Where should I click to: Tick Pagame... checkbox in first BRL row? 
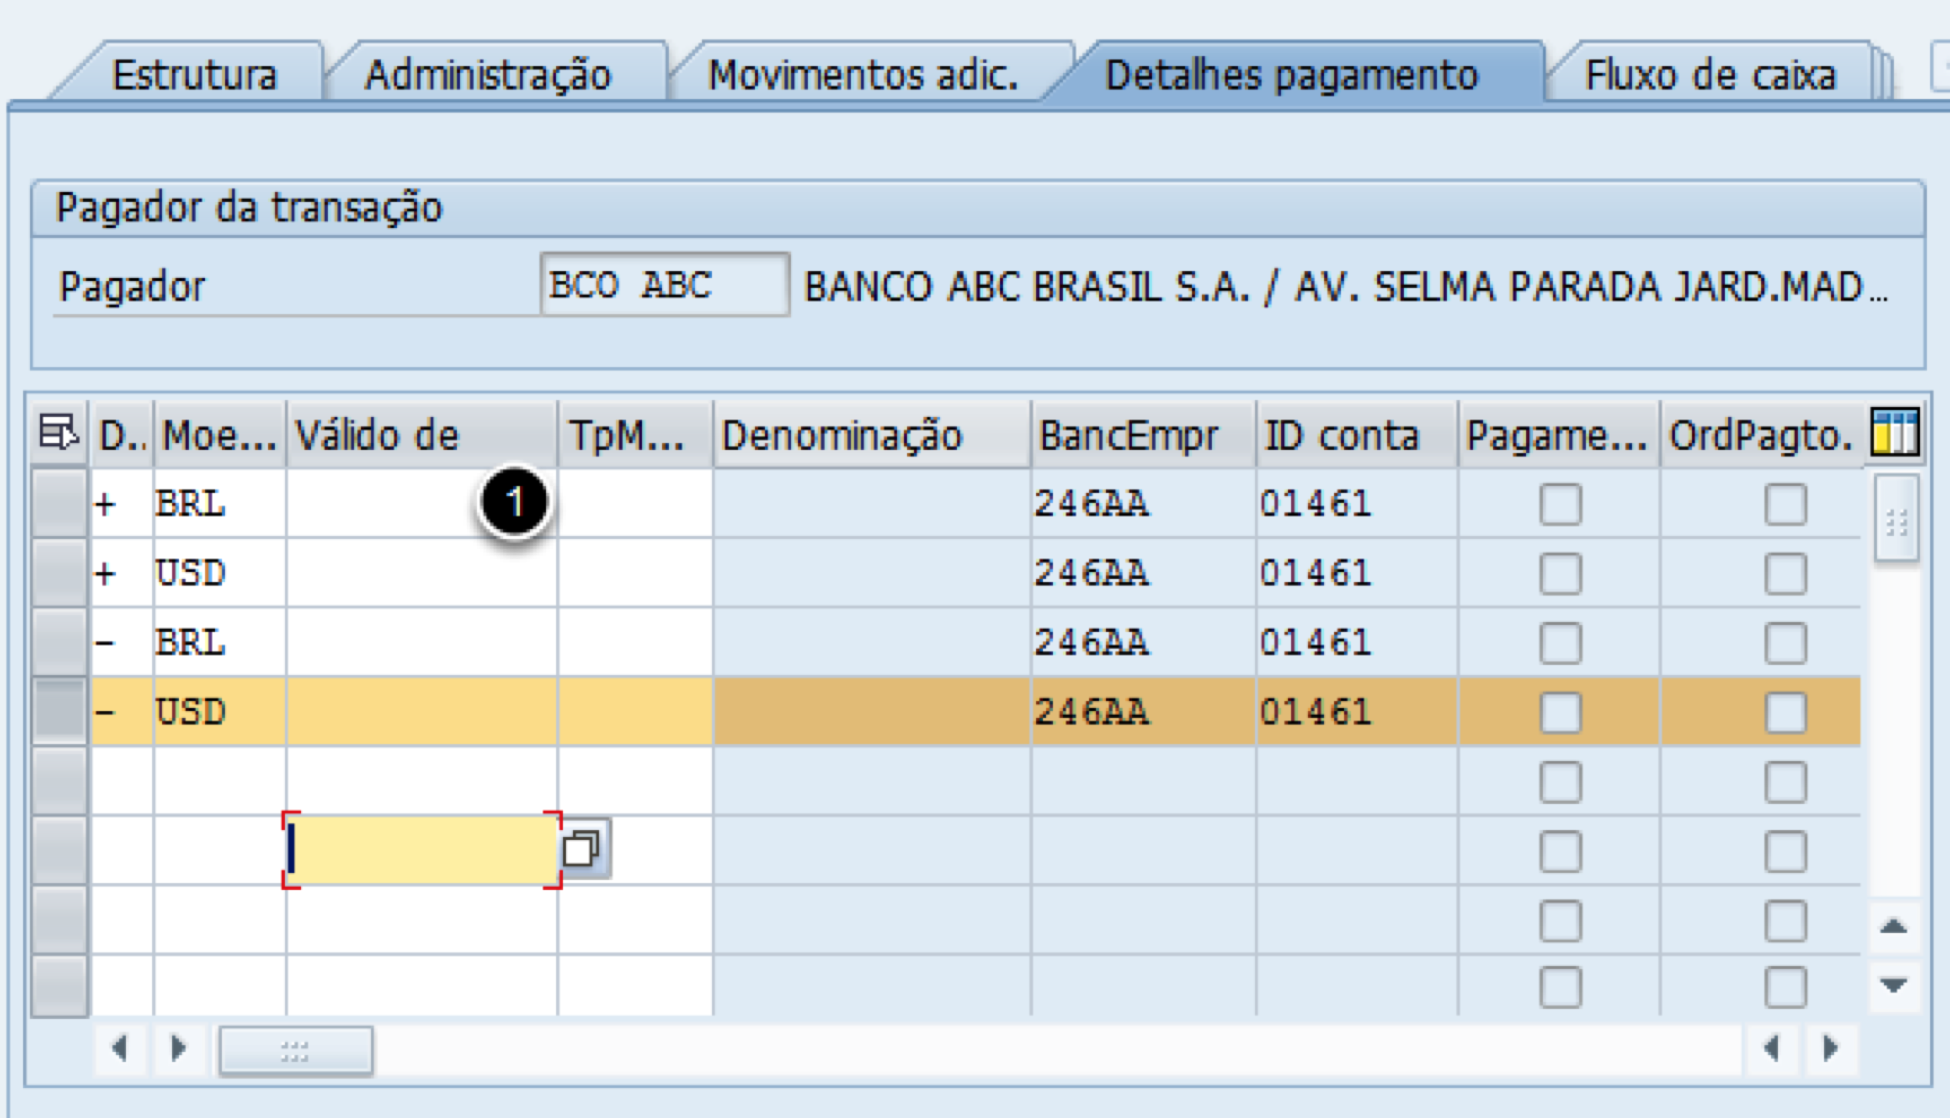(x=1560, y=504)
